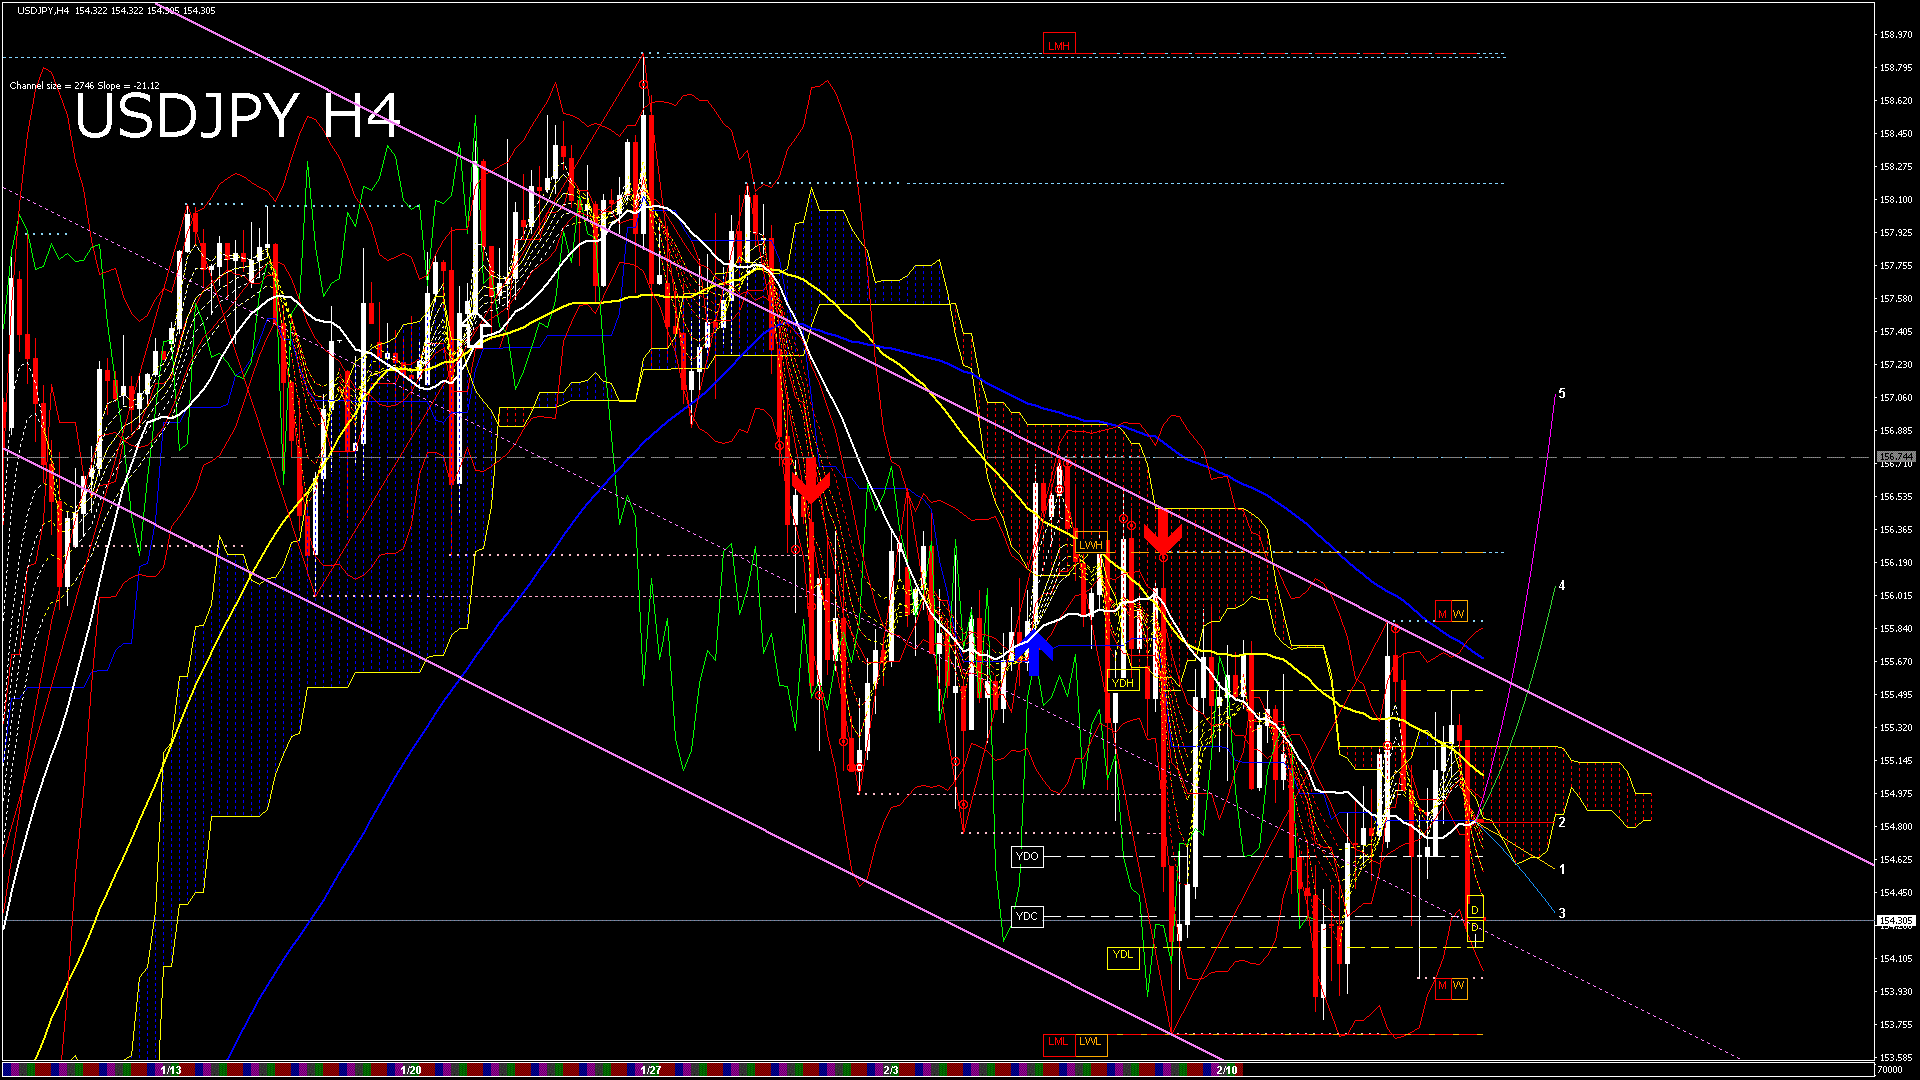Screen dimensions: 1920x1080
Task: Click the blue buy arrow signal
Action: [1034, 654]
